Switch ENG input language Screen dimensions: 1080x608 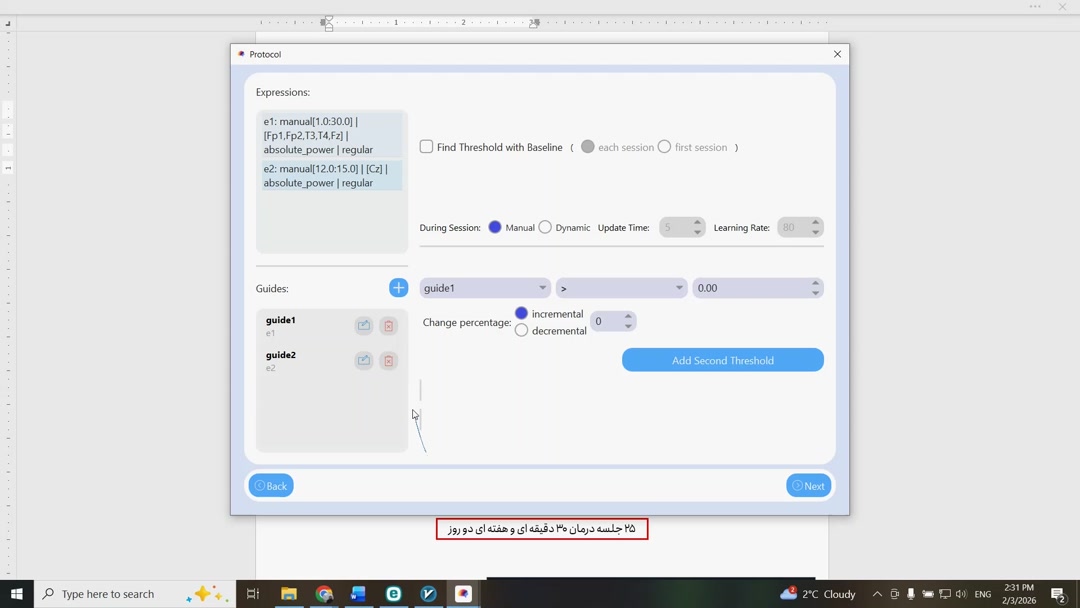(x=983, y=594)
